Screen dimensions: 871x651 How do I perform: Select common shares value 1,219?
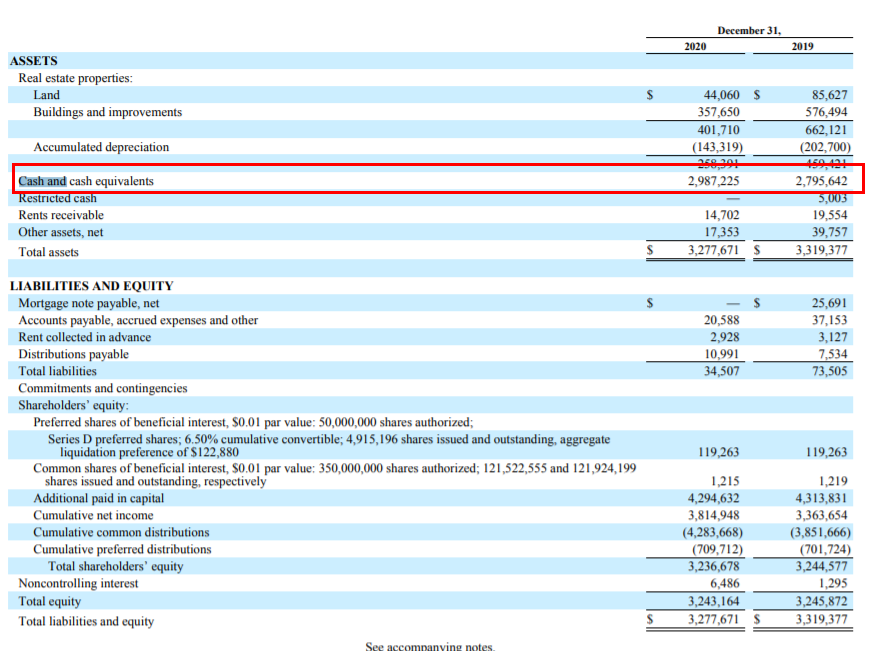(x=833, y=481)
